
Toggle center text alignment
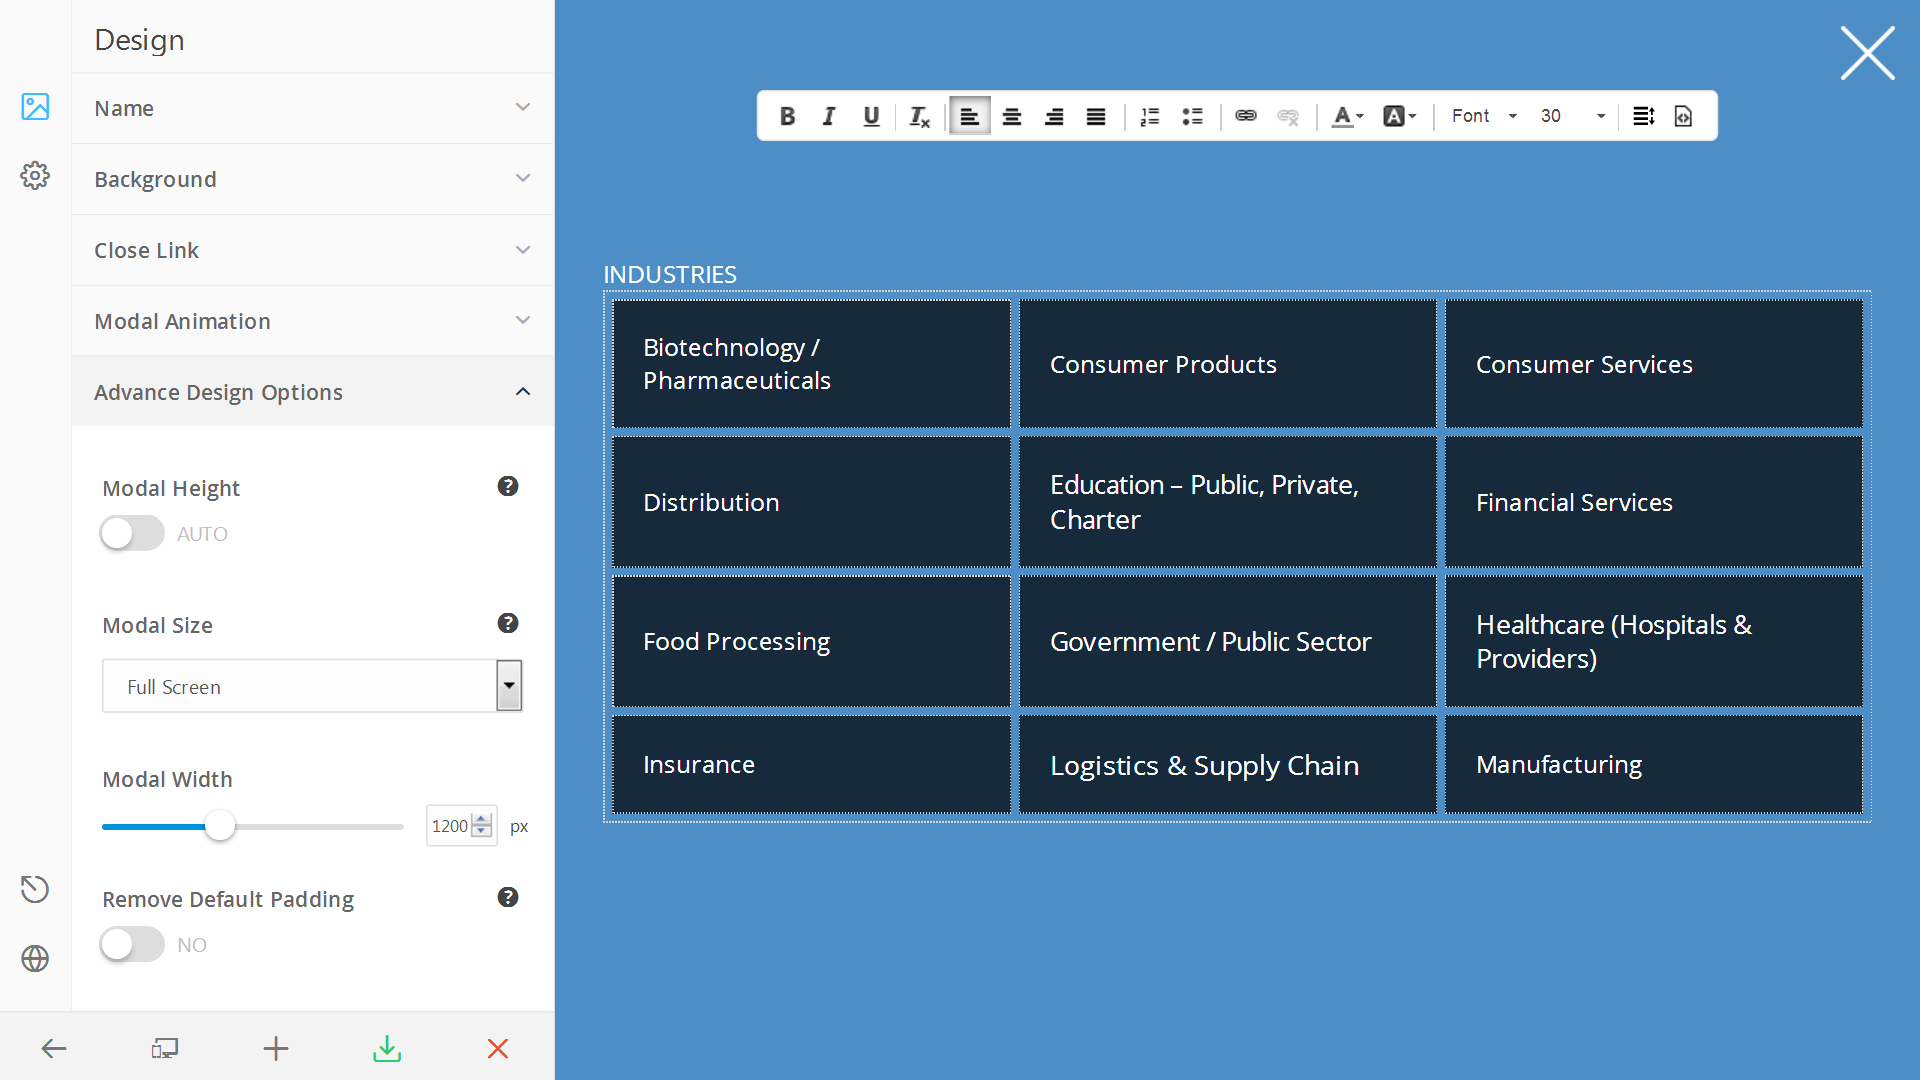pos(1012,116)
